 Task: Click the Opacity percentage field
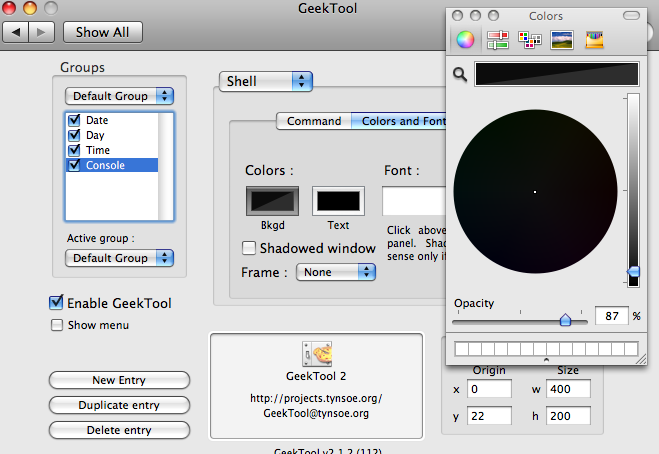[610, 316]
